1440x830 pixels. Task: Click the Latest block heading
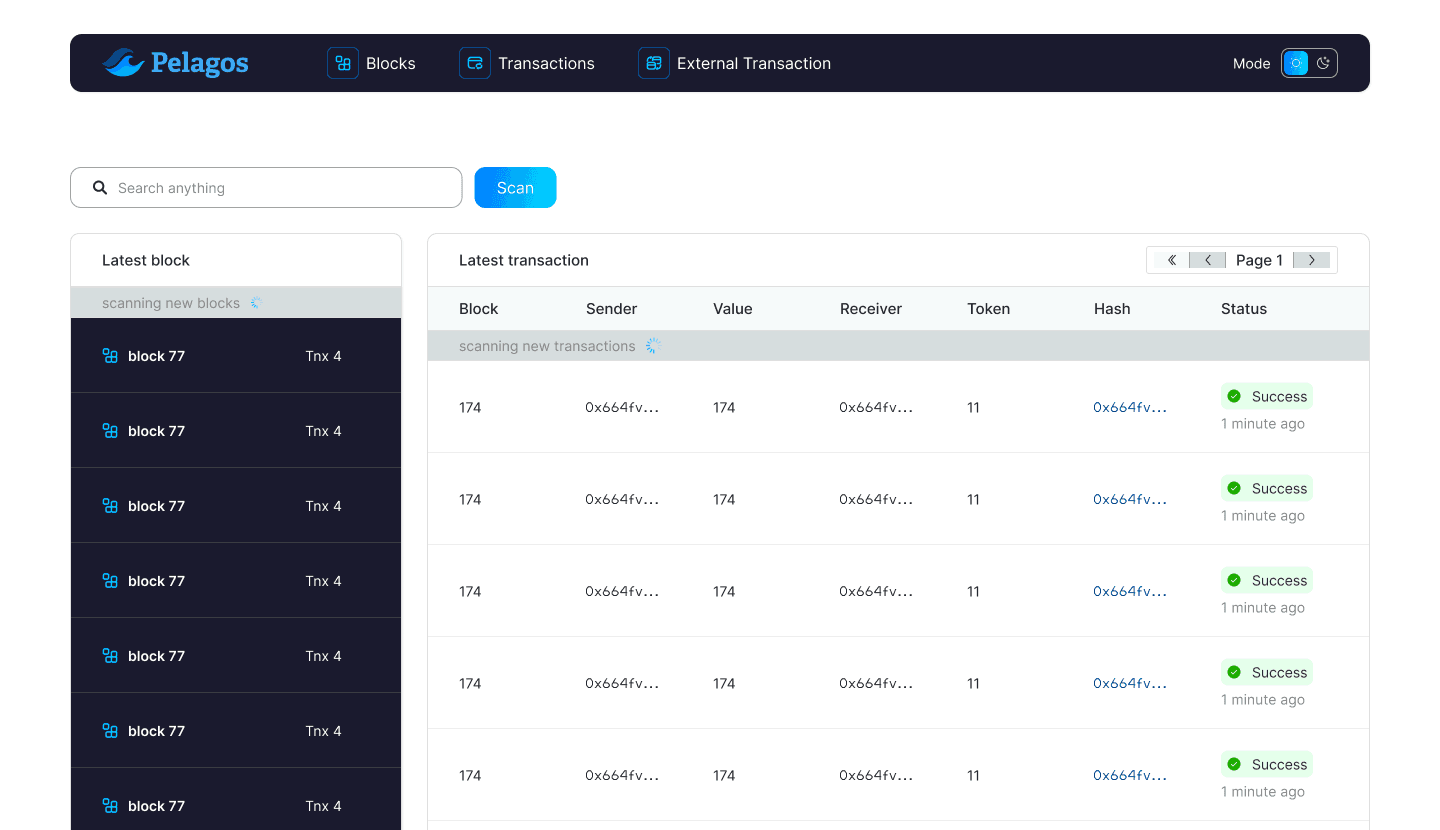146,260
